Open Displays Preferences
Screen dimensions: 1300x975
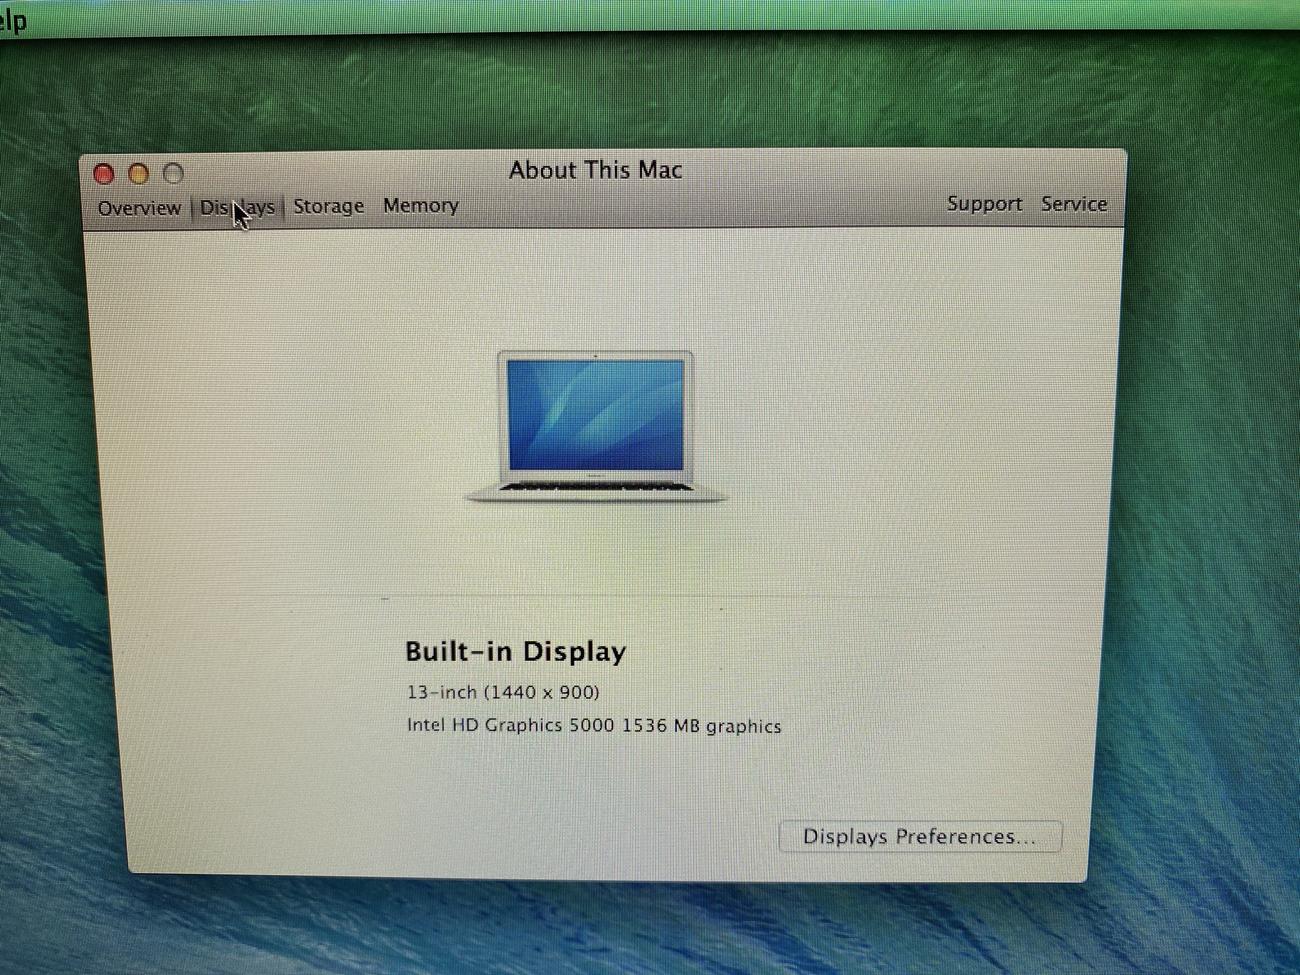[920, 837]
